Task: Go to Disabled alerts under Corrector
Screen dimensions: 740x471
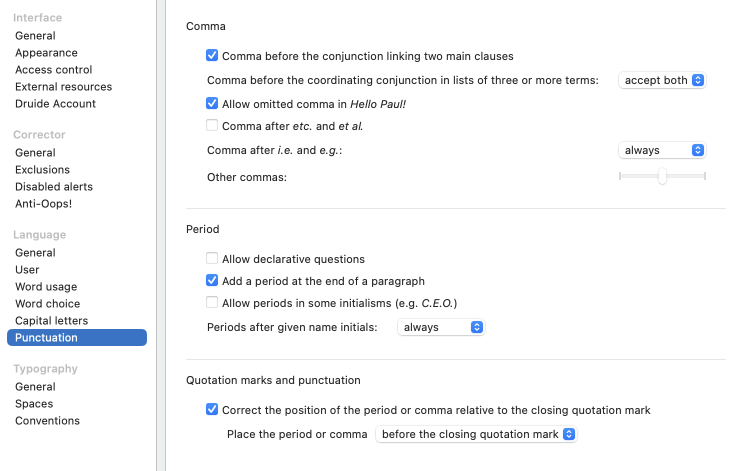Action: coord(54,187)
